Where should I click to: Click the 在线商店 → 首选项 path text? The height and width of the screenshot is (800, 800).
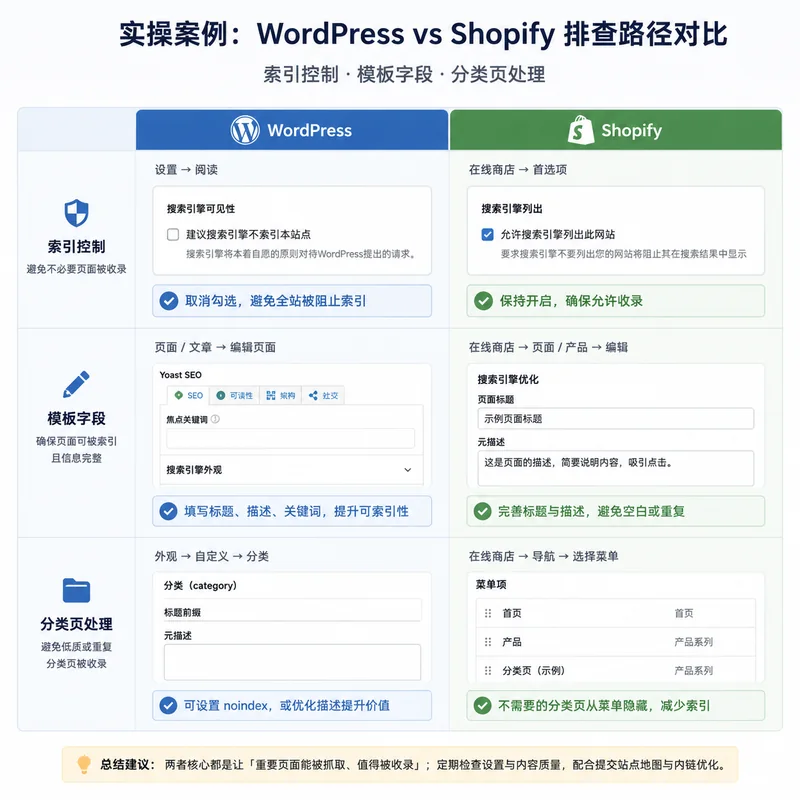(518, 170)
